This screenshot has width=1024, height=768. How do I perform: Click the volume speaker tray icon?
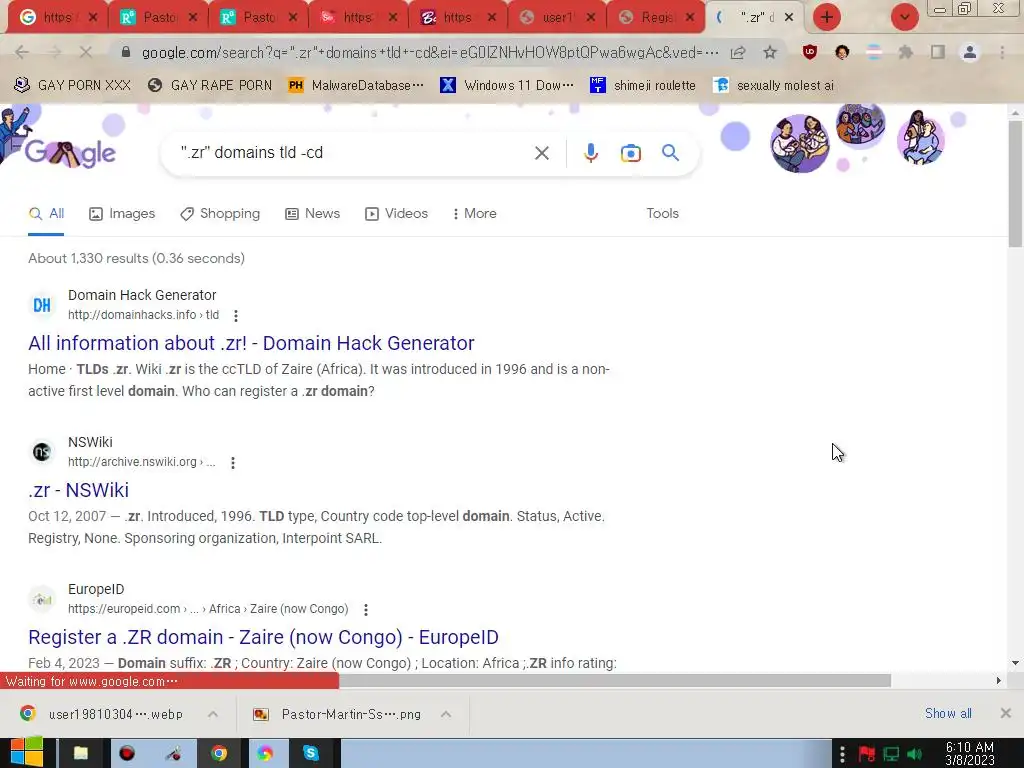(915, 754)
